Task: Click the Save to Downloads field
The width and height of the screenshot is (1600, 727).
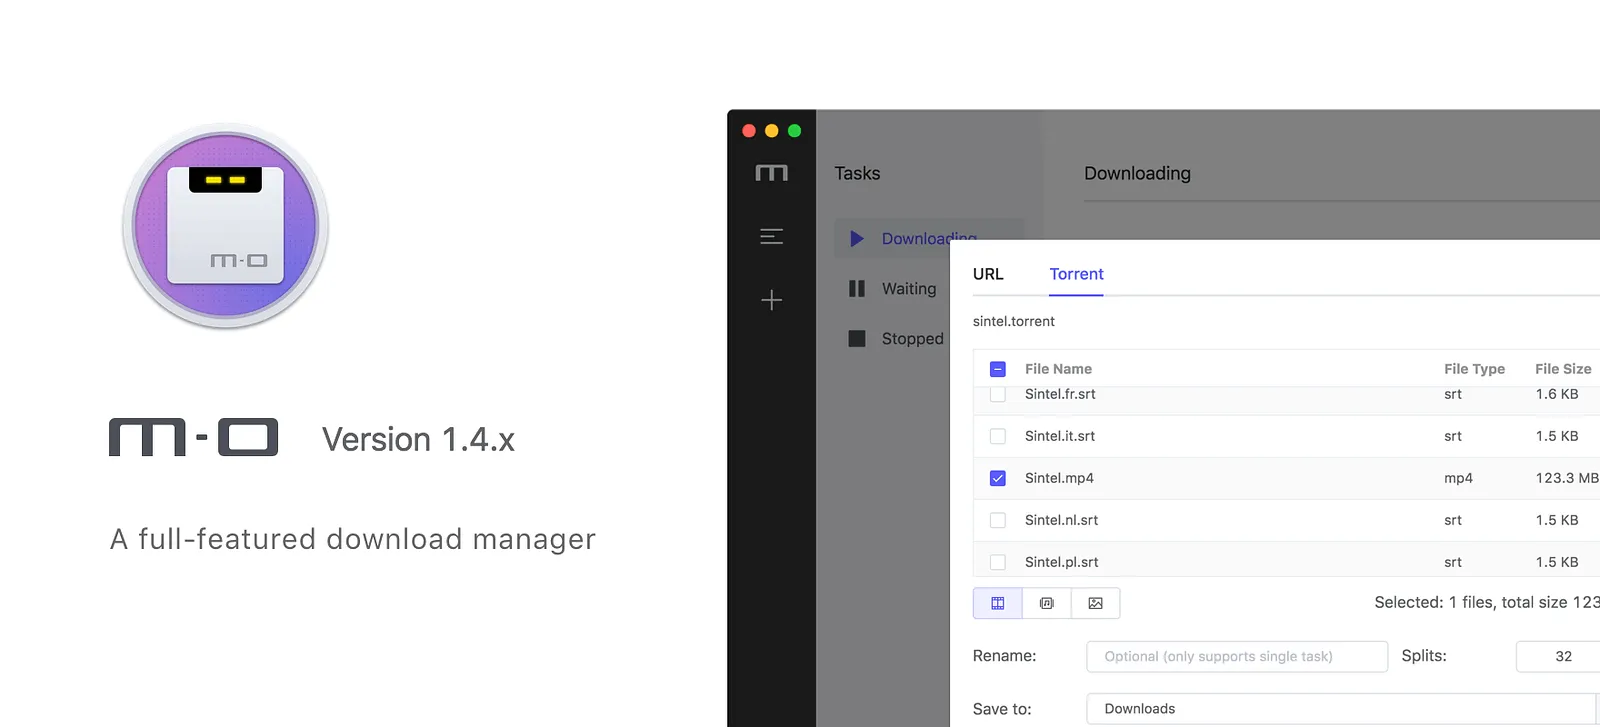Action: (x=1343, y=709)
